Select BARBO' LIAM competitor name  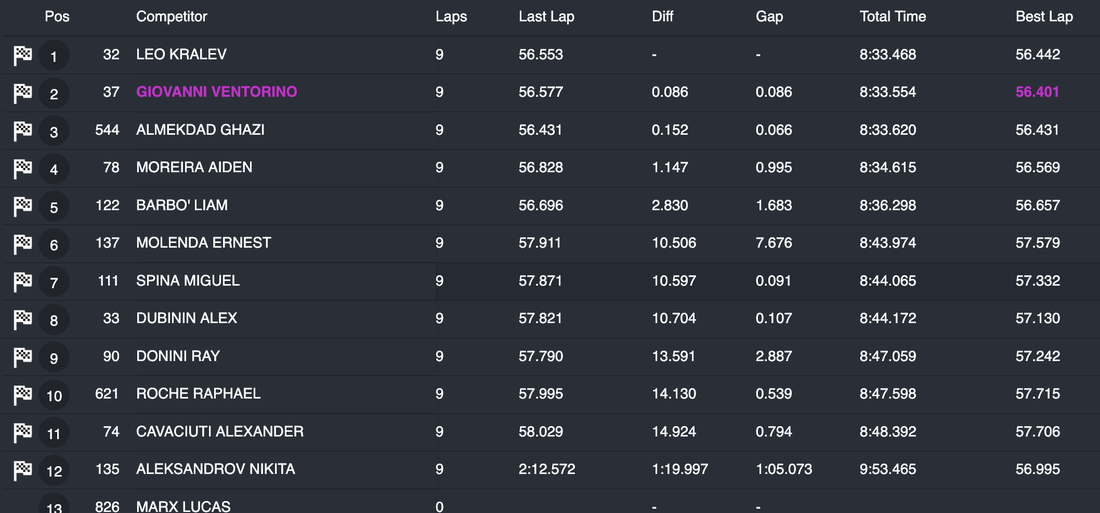[182, 205]
